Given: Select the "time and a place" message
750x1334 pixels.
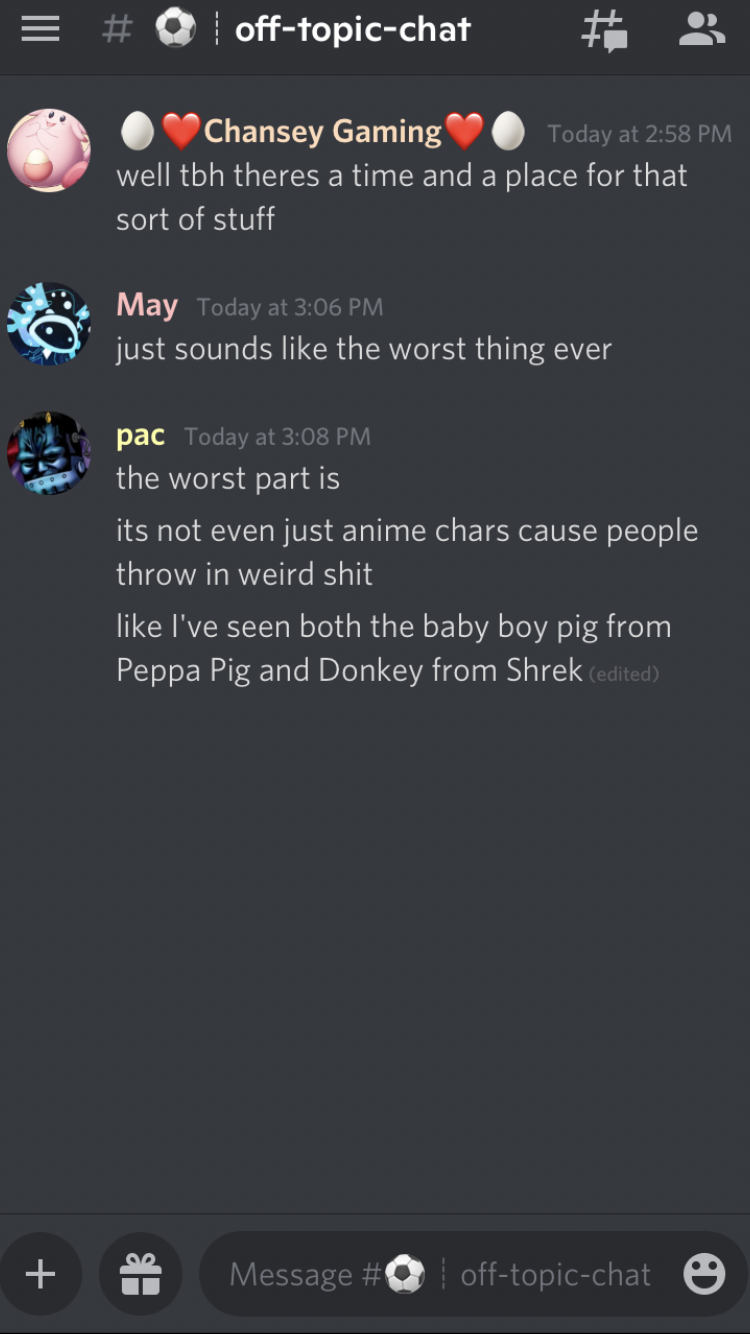Looking at the screenshot, I should coord(402,197).
